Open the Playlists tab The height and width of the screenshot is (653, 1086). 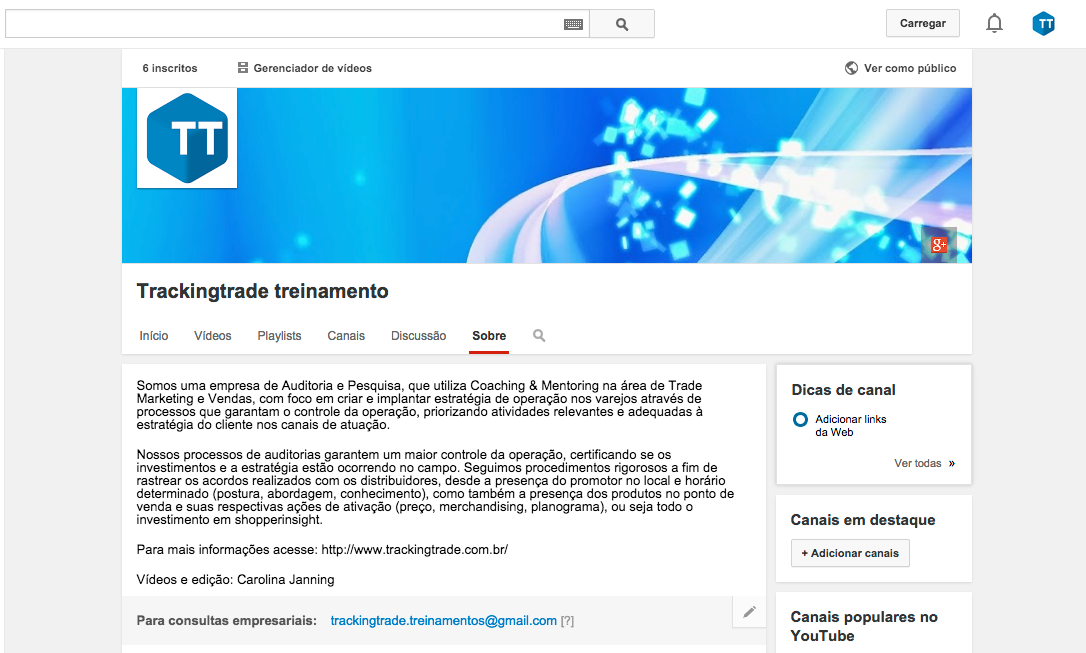click(279, 336)
